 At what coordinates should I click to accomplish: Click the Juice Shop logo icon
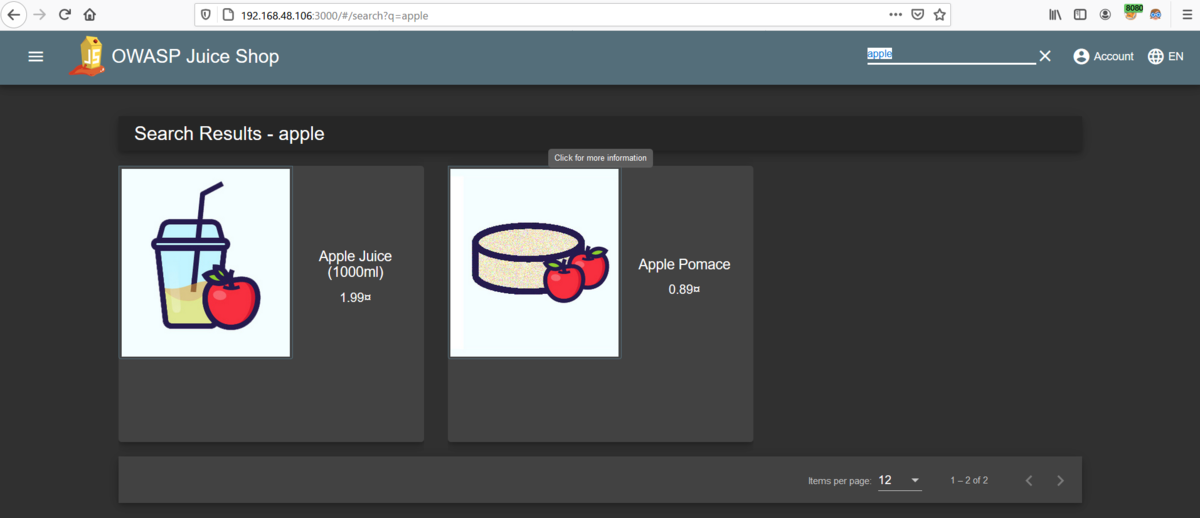88,57
